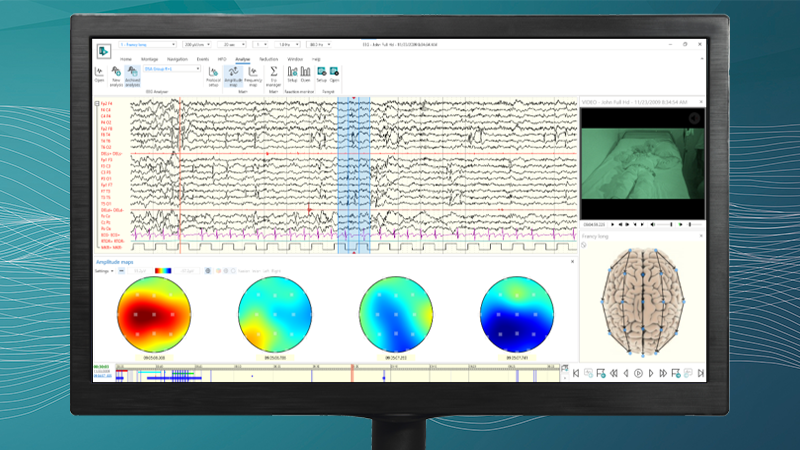Open the Help ribbon tab
Image resolution: width=800 pixels, height=450 pixels.
click(316, 59)
